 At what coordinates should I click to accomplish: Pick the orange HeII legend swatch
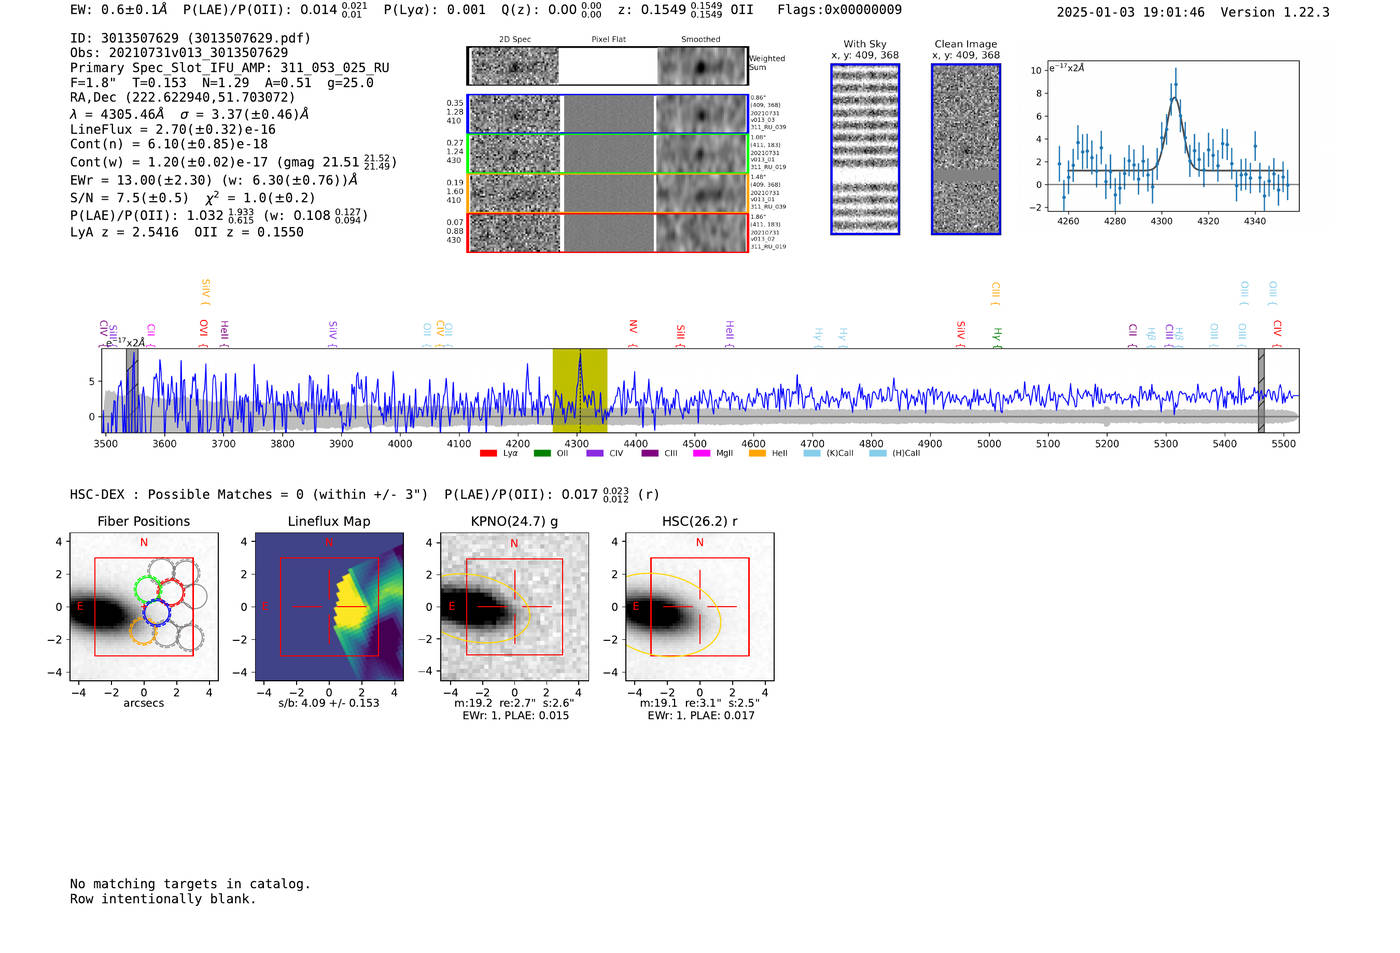(x=757, y=453)
